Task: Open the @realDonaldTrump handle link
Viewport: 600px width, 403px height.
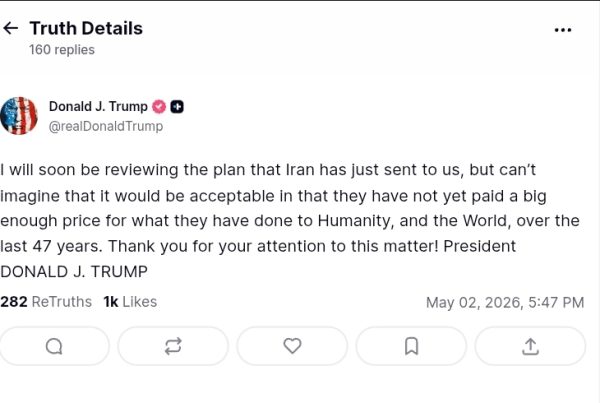Action: [106, 126]
